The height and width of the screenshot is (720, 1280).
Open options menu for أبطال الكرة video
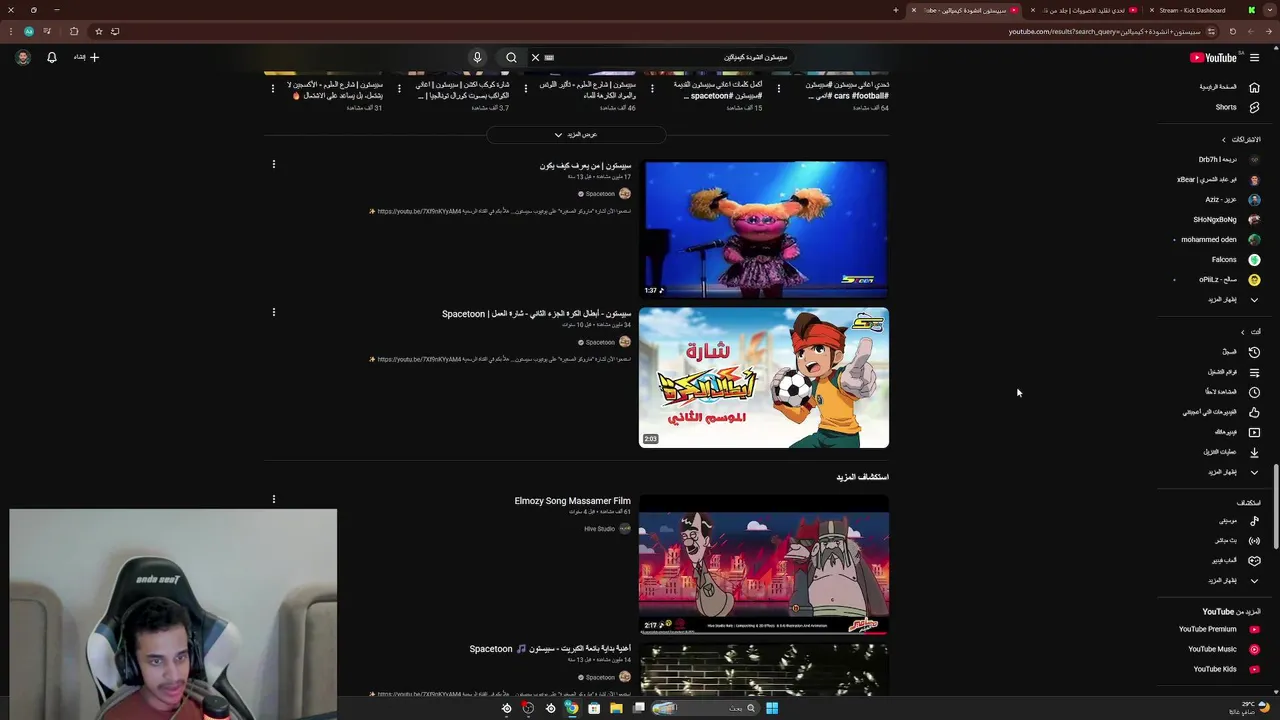(273, 312)
